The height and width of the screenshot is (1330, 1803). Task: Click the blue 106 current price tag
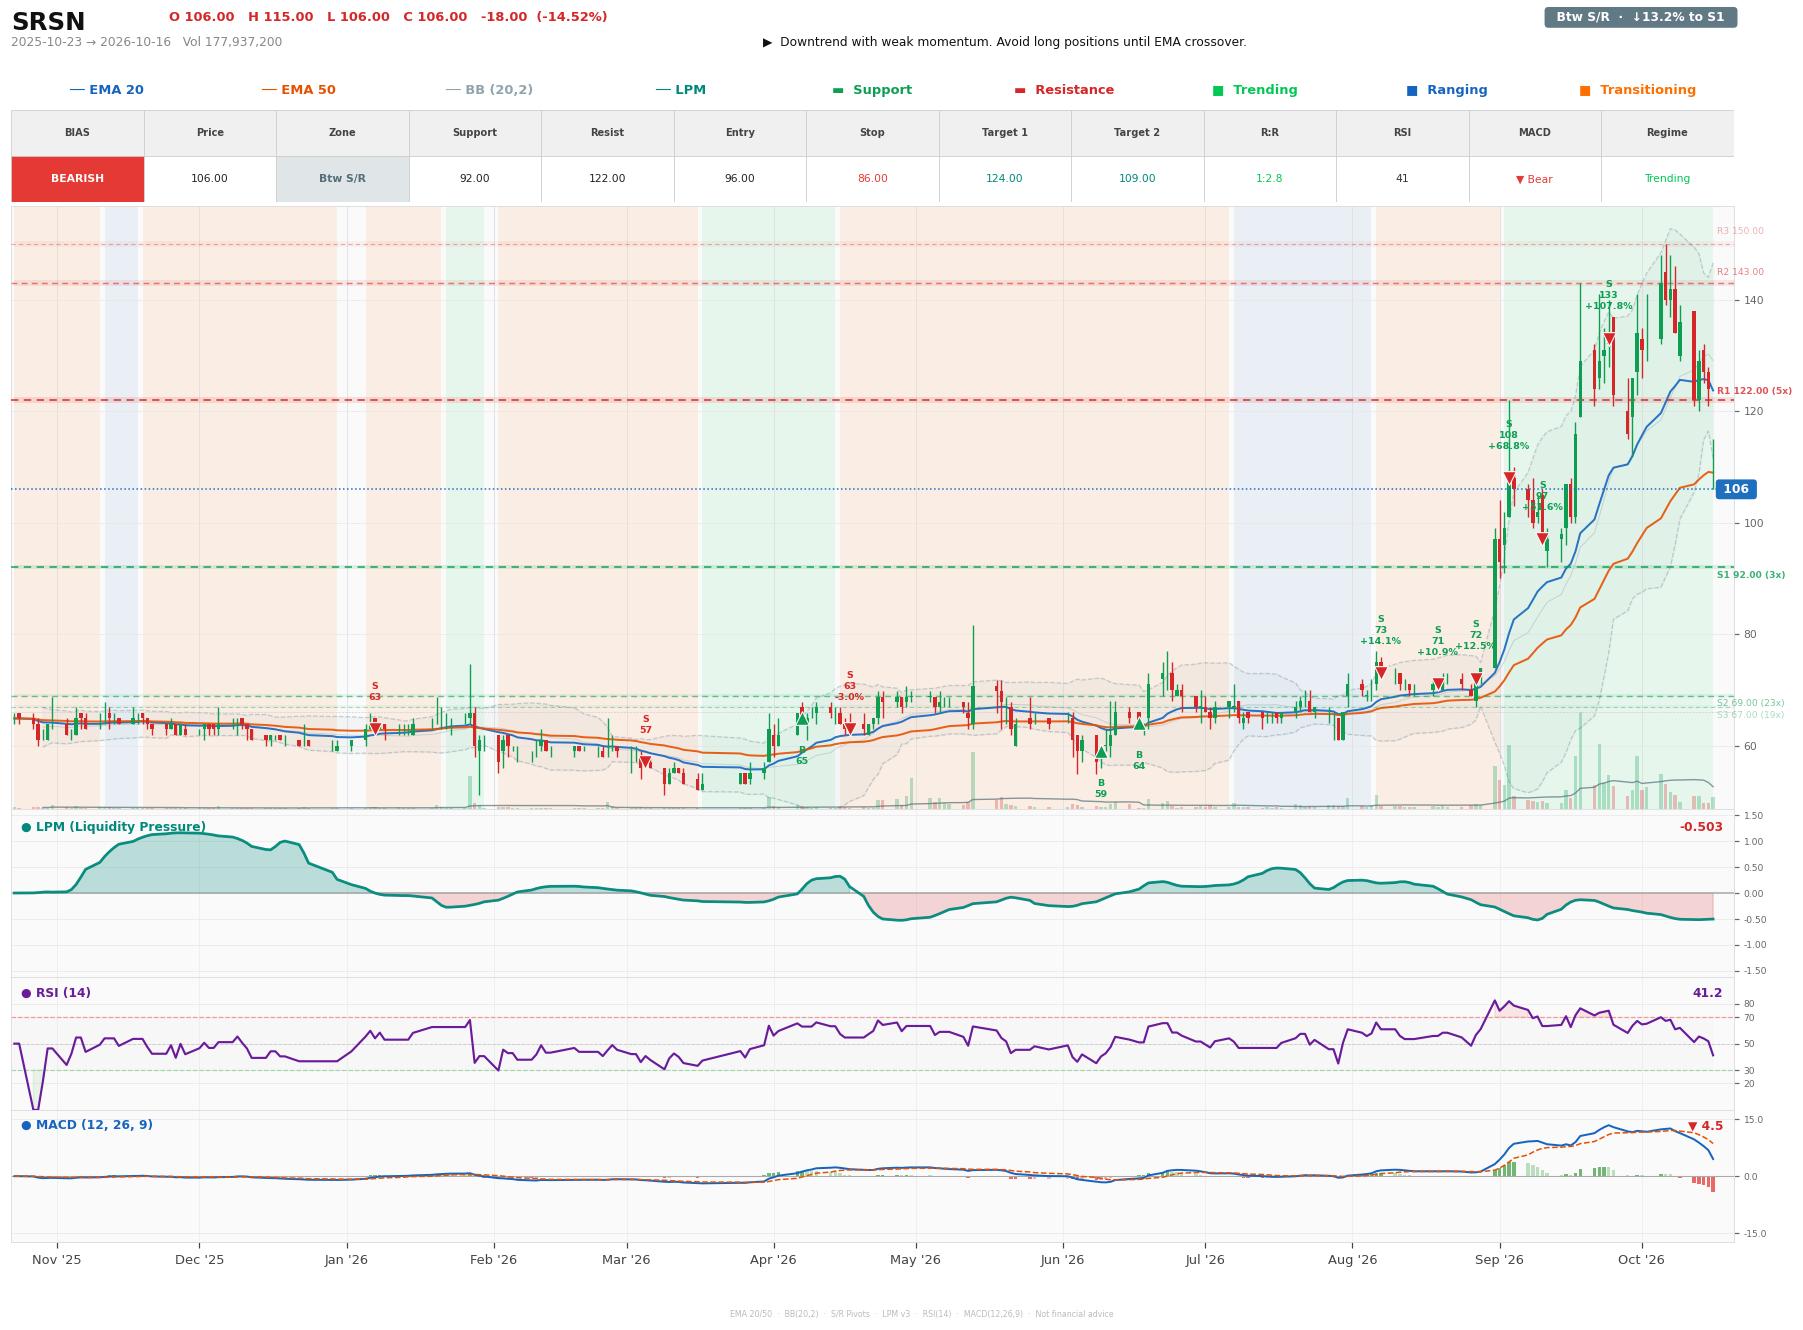1736,489
